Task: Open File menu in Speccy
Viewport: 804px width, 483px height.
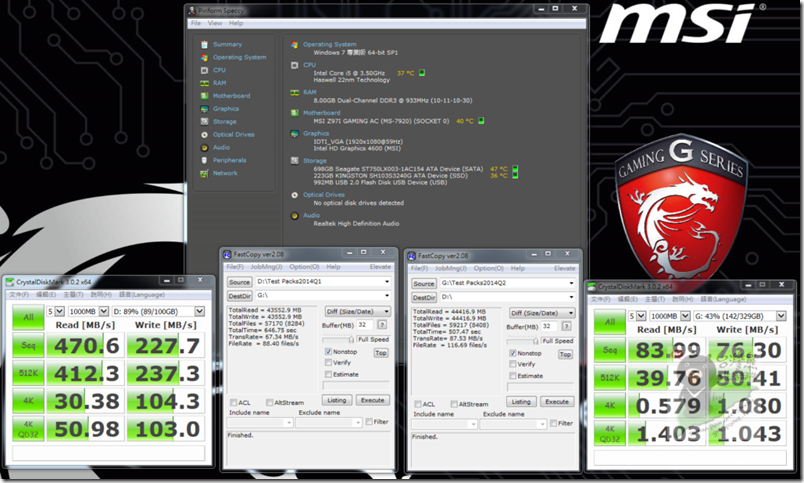Action: (196, 23)
